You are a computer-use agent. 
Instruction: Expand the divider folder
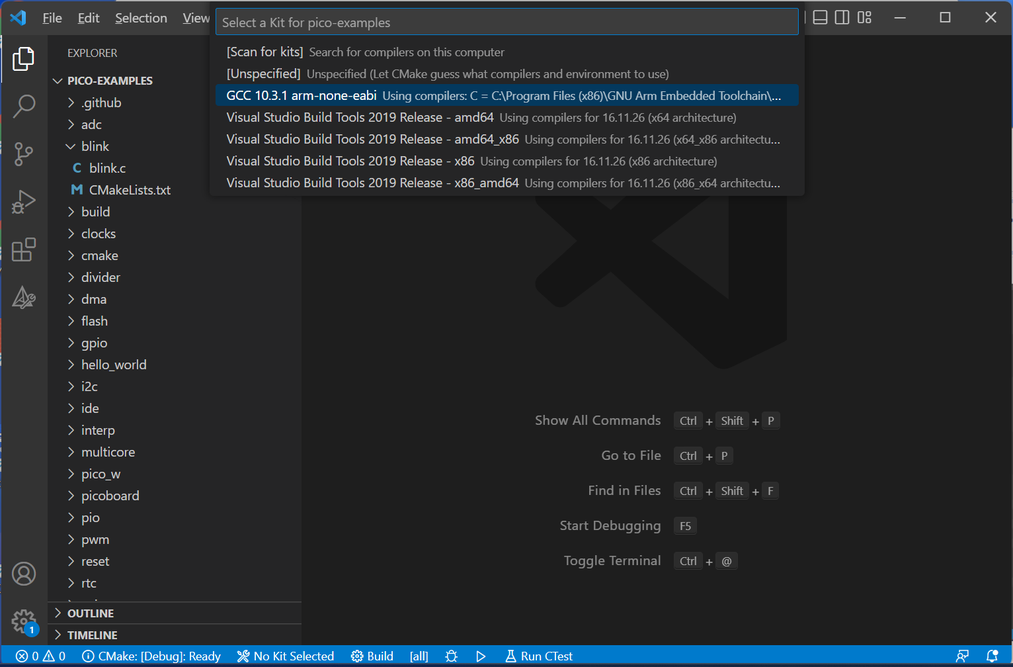(174, 277)
